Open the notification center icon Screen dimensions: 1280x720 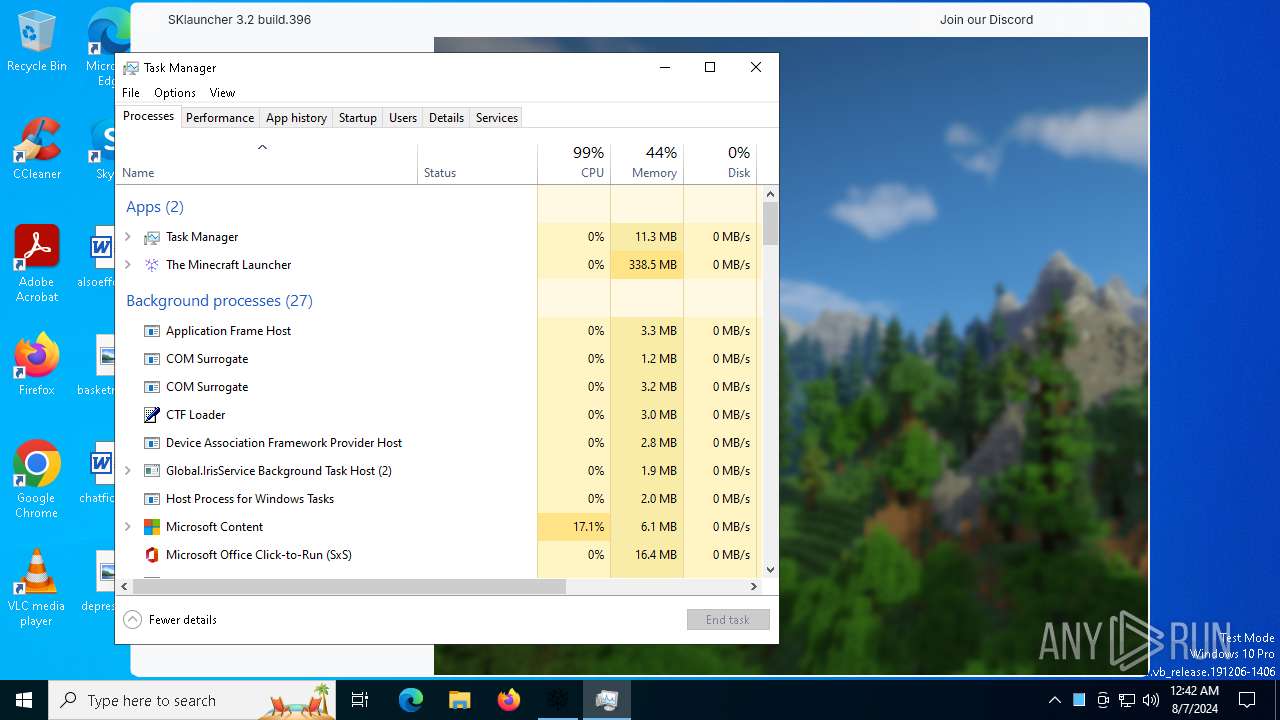click(1247, 700)
